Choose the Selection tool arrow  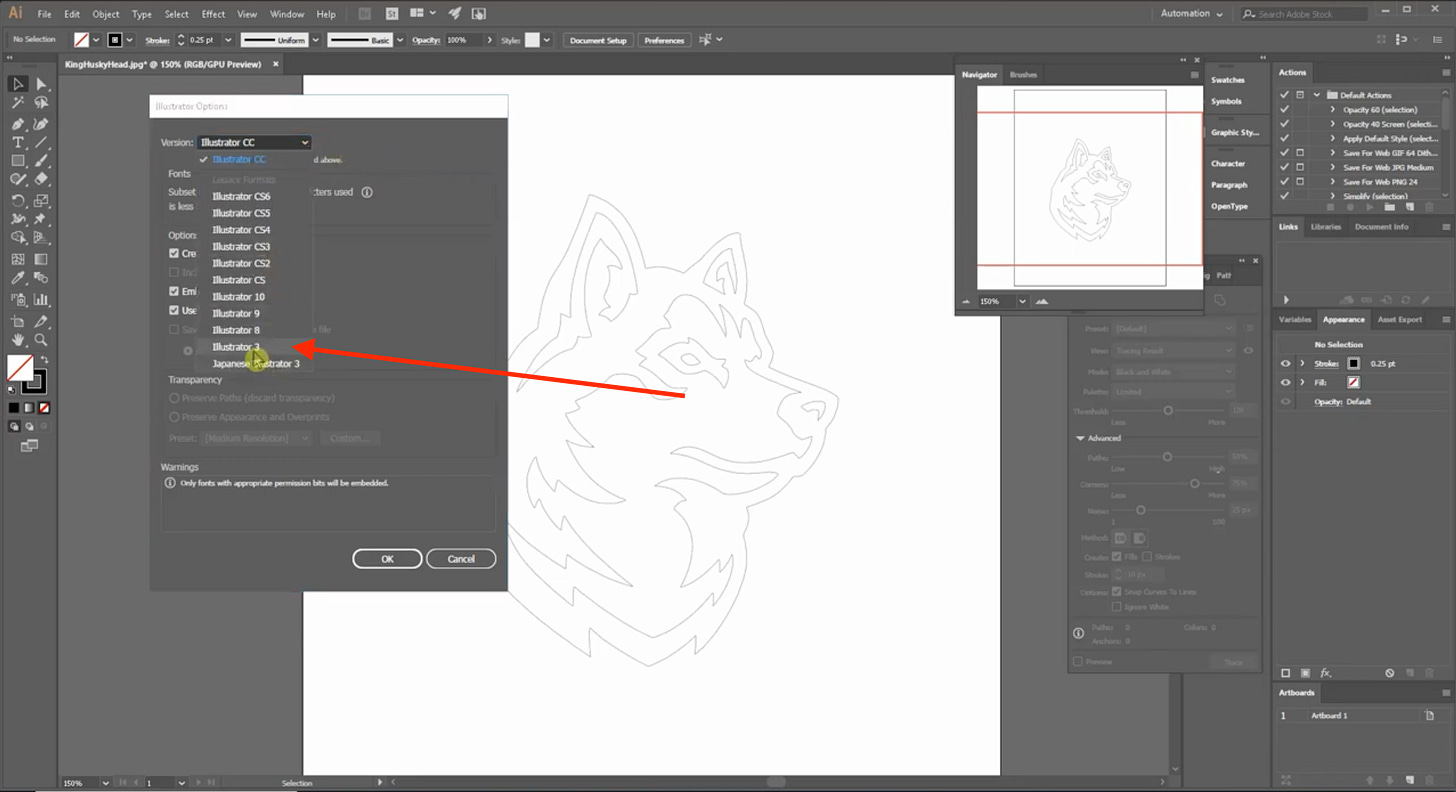(x=18, y=84)
